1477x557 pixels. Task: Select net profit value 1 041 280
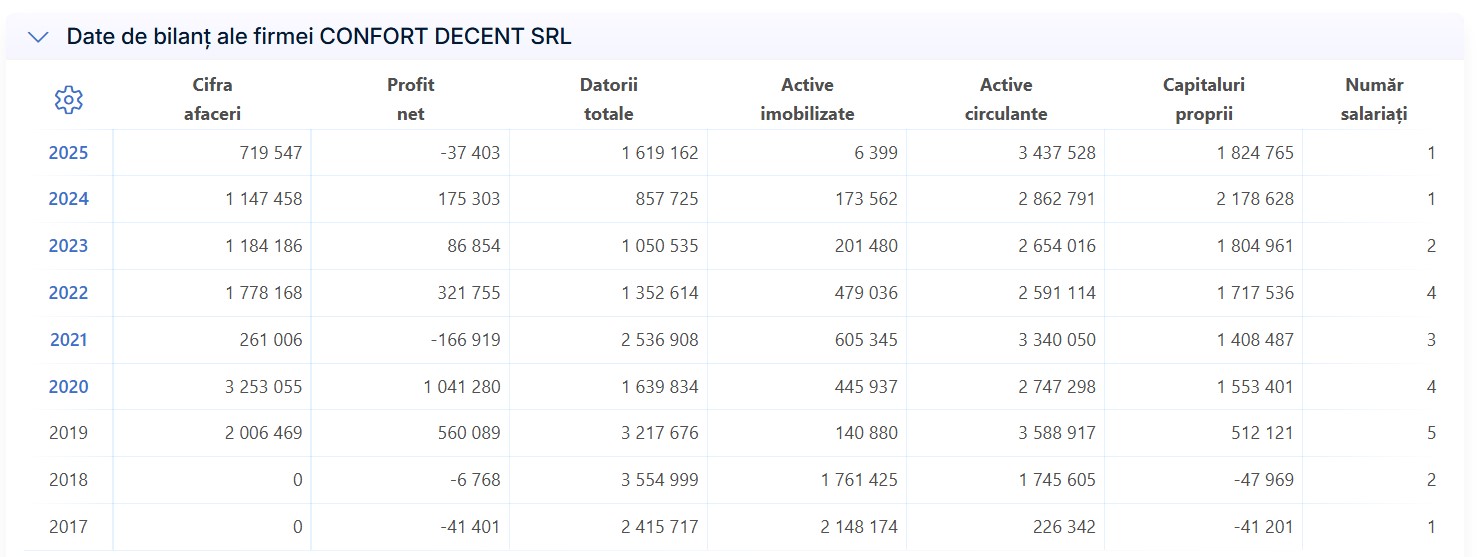point(462,387)
